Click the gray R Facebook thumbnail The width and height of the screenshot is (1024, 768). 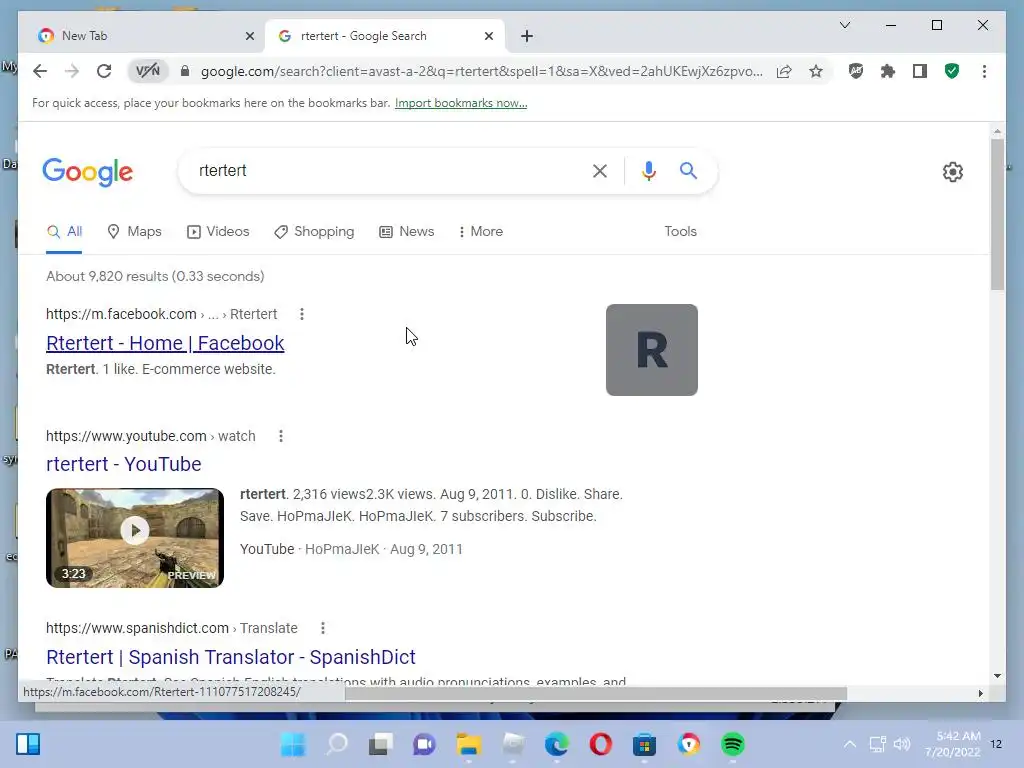(x=652, y=350)
